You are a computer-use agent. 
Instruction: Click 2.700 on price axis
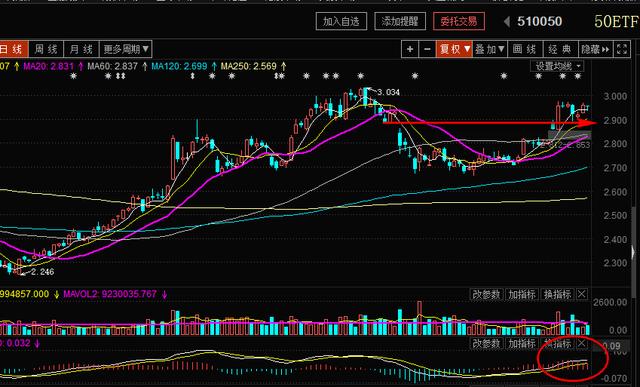coord(615,168)
